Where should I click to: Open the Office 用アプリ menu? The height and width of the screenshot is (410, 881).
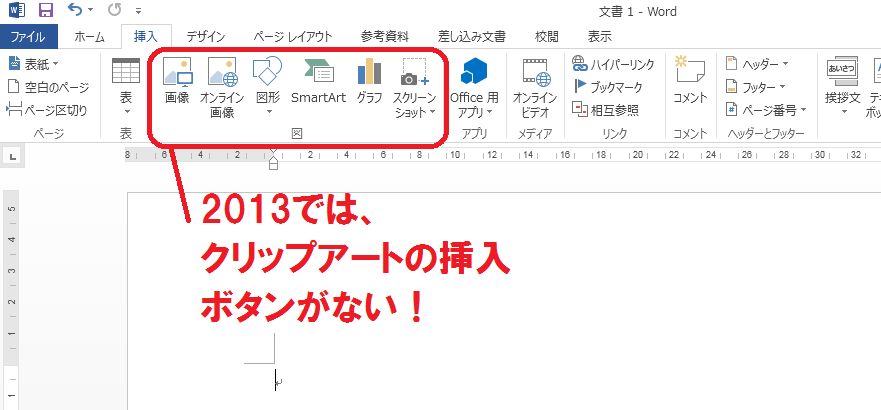pyautogui.click(x=474, y=89)
